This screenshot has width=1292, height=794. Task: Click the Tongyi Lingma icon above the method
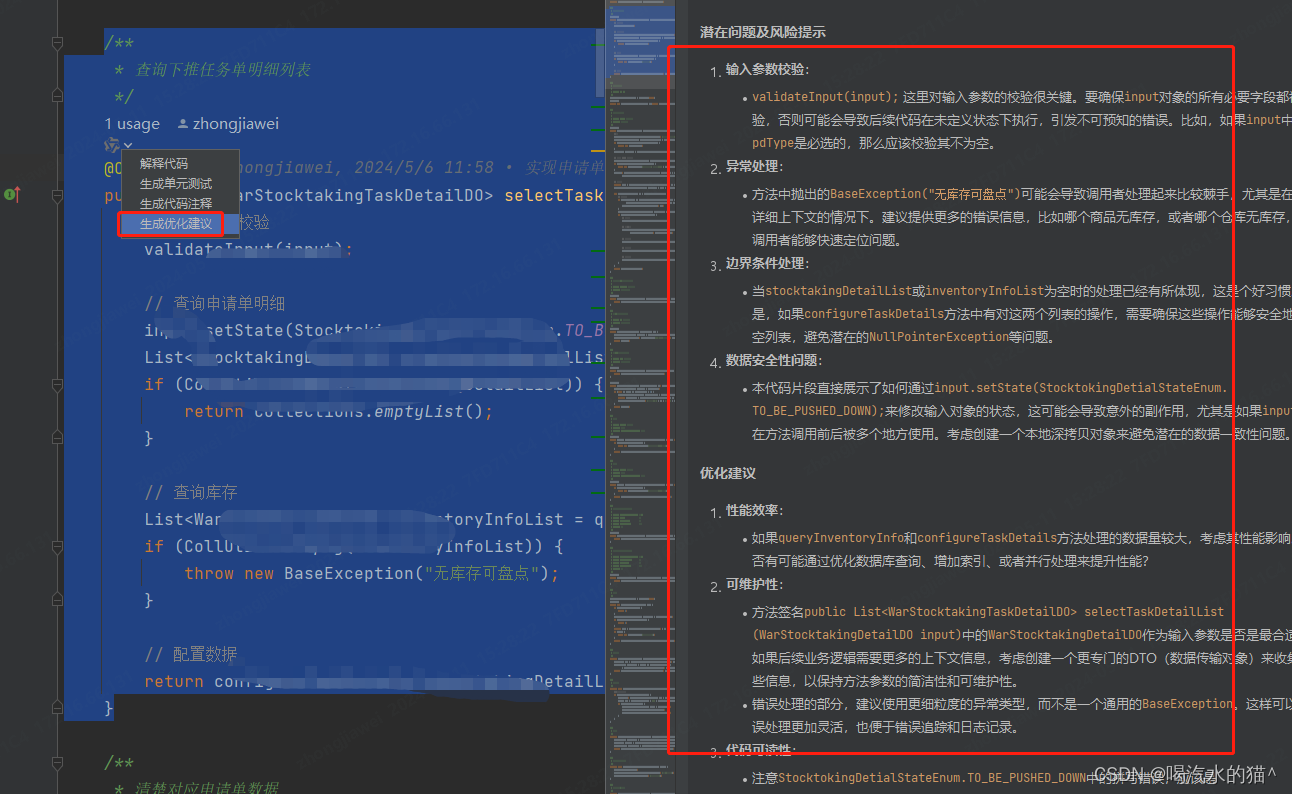point(112,145)
